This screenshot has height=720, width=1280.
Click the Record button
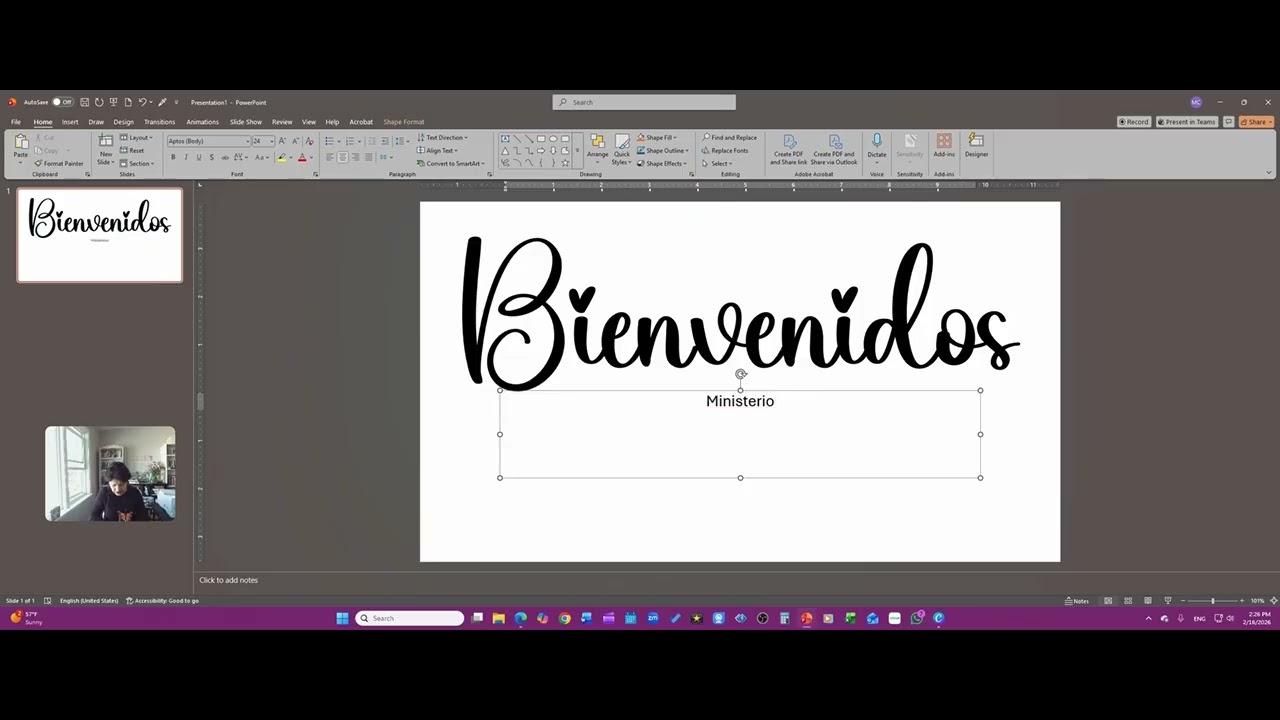[x=1134, y=122]
